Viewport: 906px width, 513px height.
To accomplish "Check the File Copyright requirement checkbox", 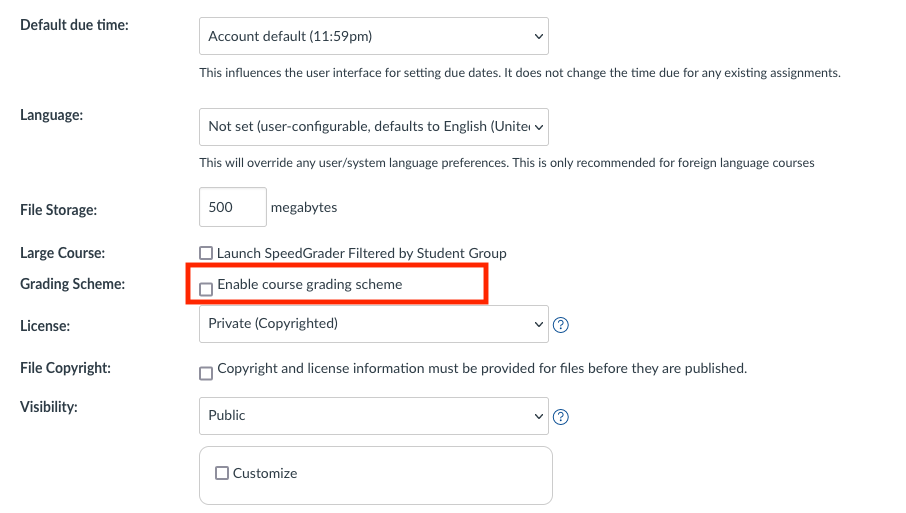I will (x=206, y=373).
